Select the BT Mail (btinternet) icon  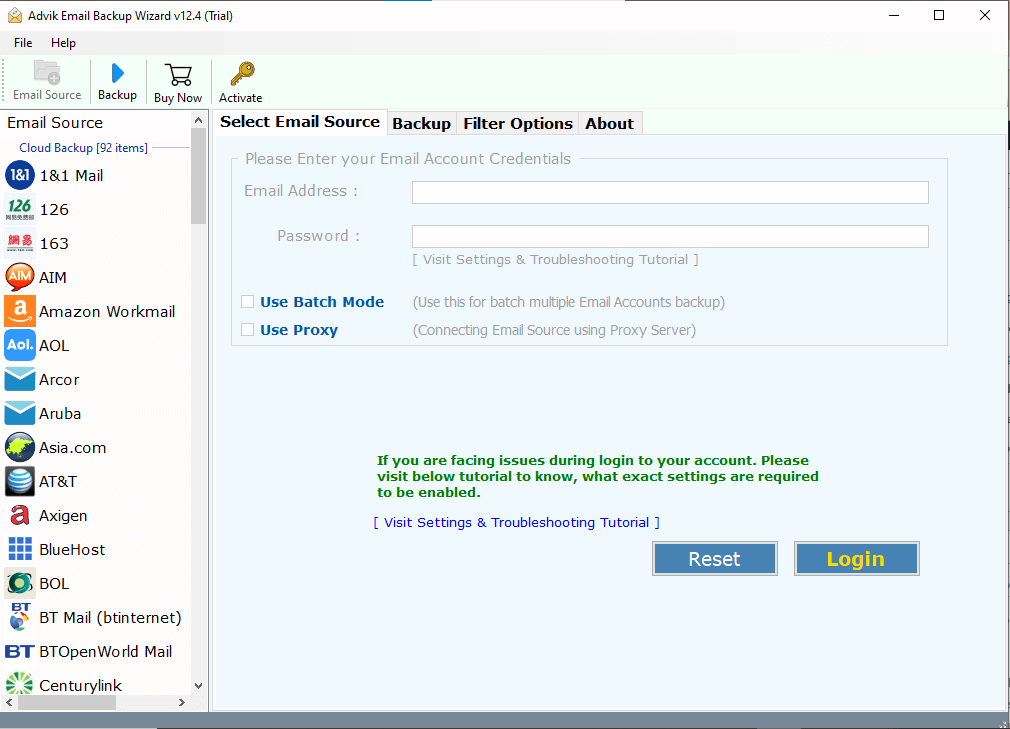(20, 617)
